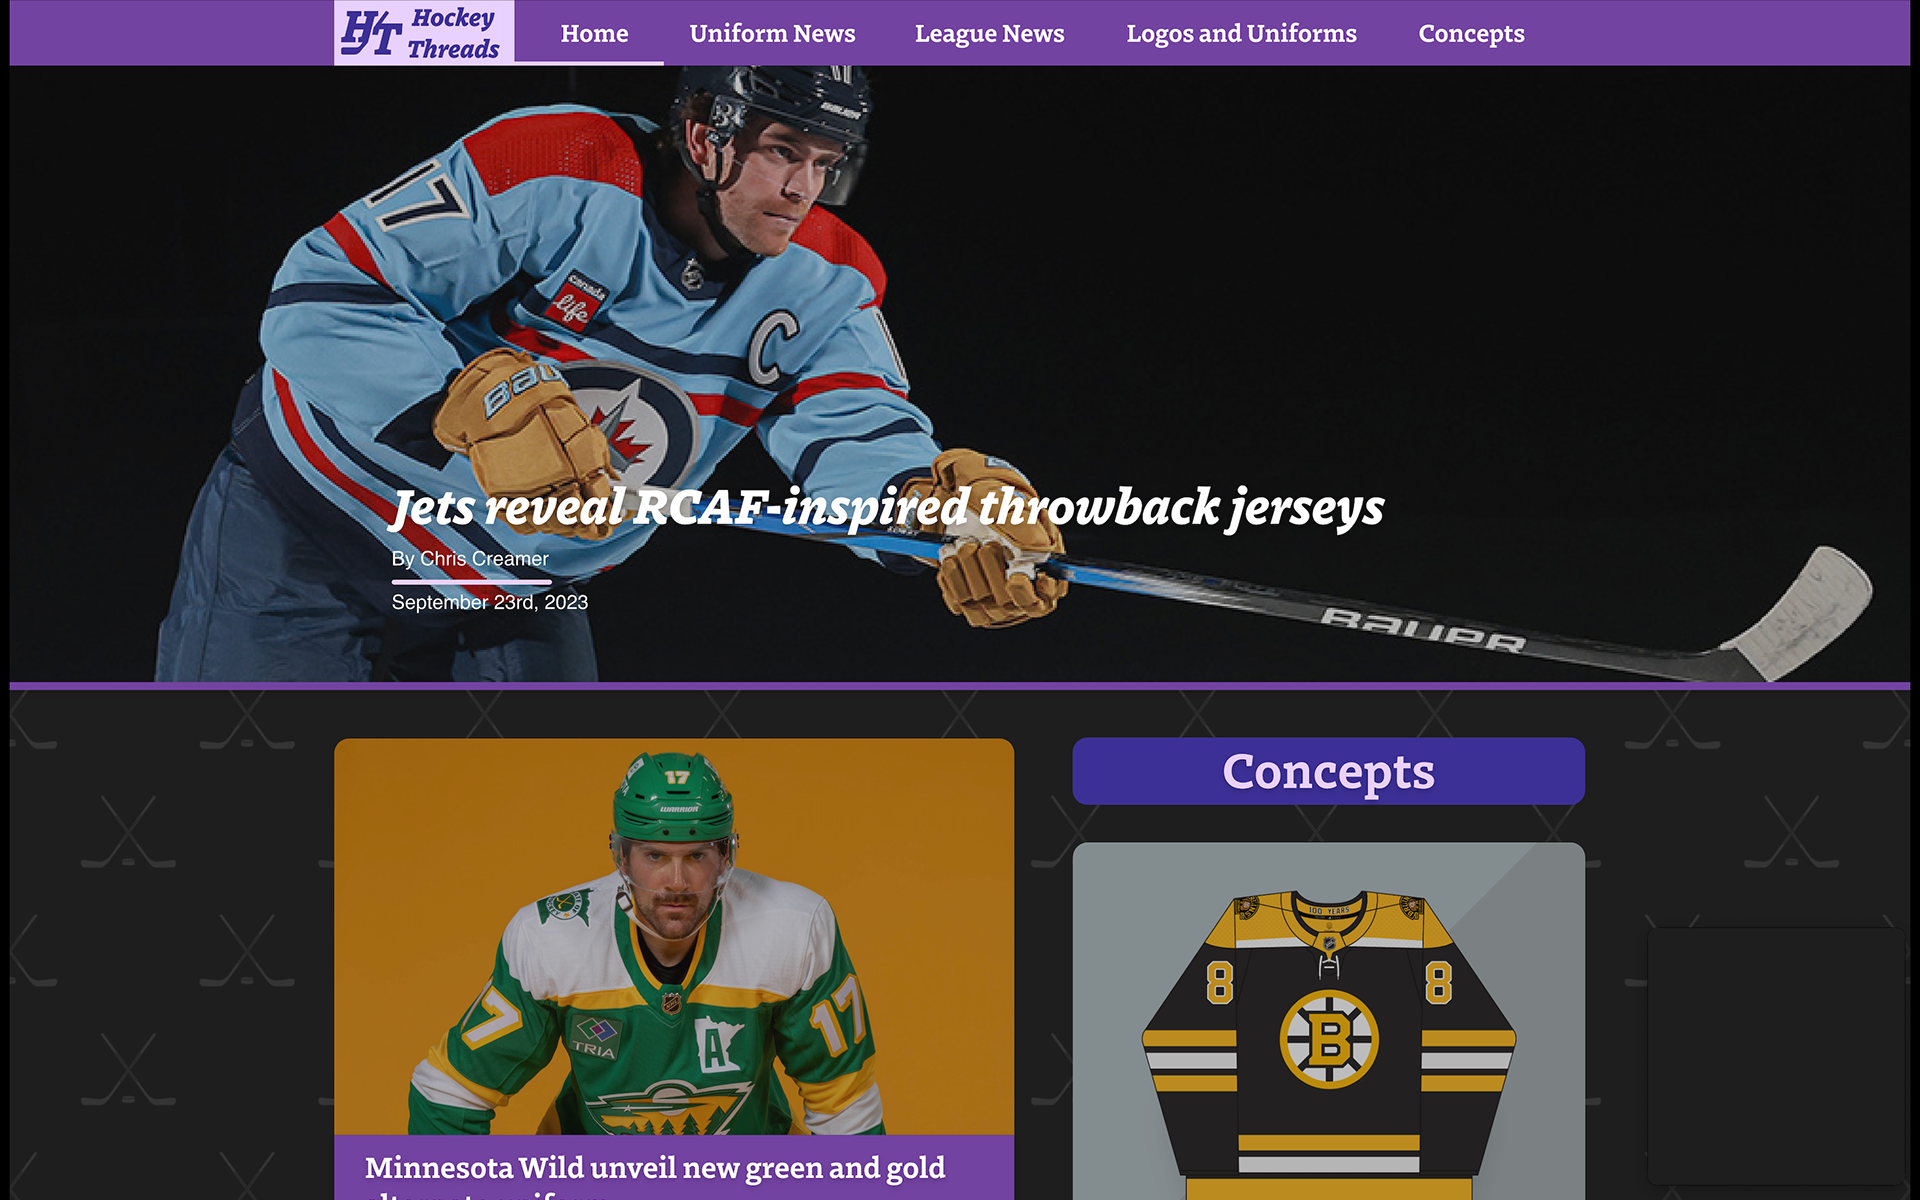Open the Minnesota Wild green and gold headline

point(655,1175)
